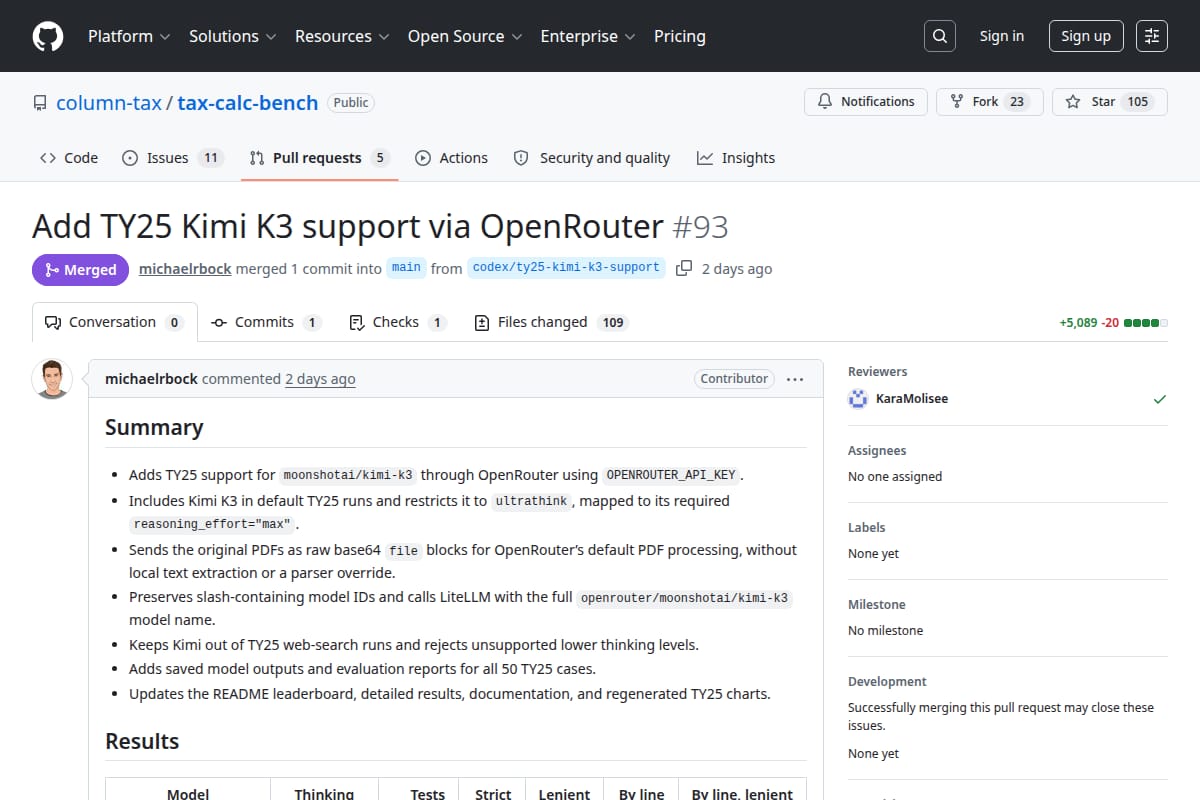Click KaraMolisee reviewer avatar
1200x800 pixels.
(857, 398)
